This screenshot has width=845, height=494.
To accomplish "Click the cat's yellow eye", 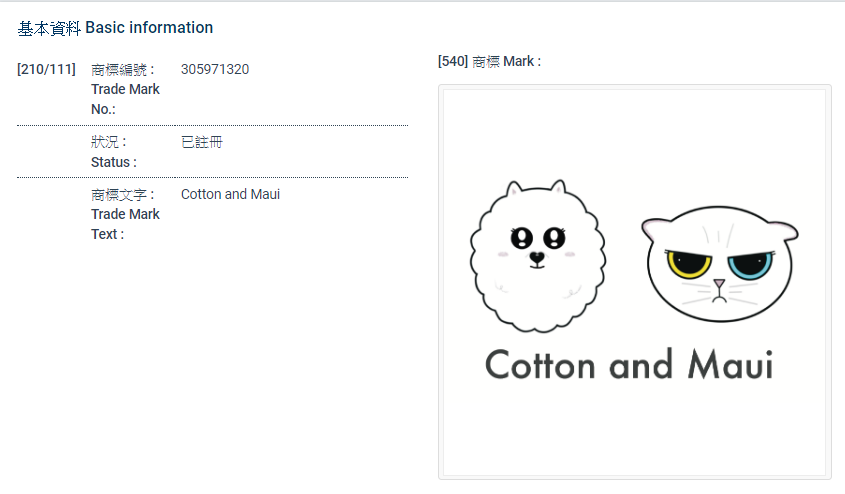I will click(x=689, y=264).
